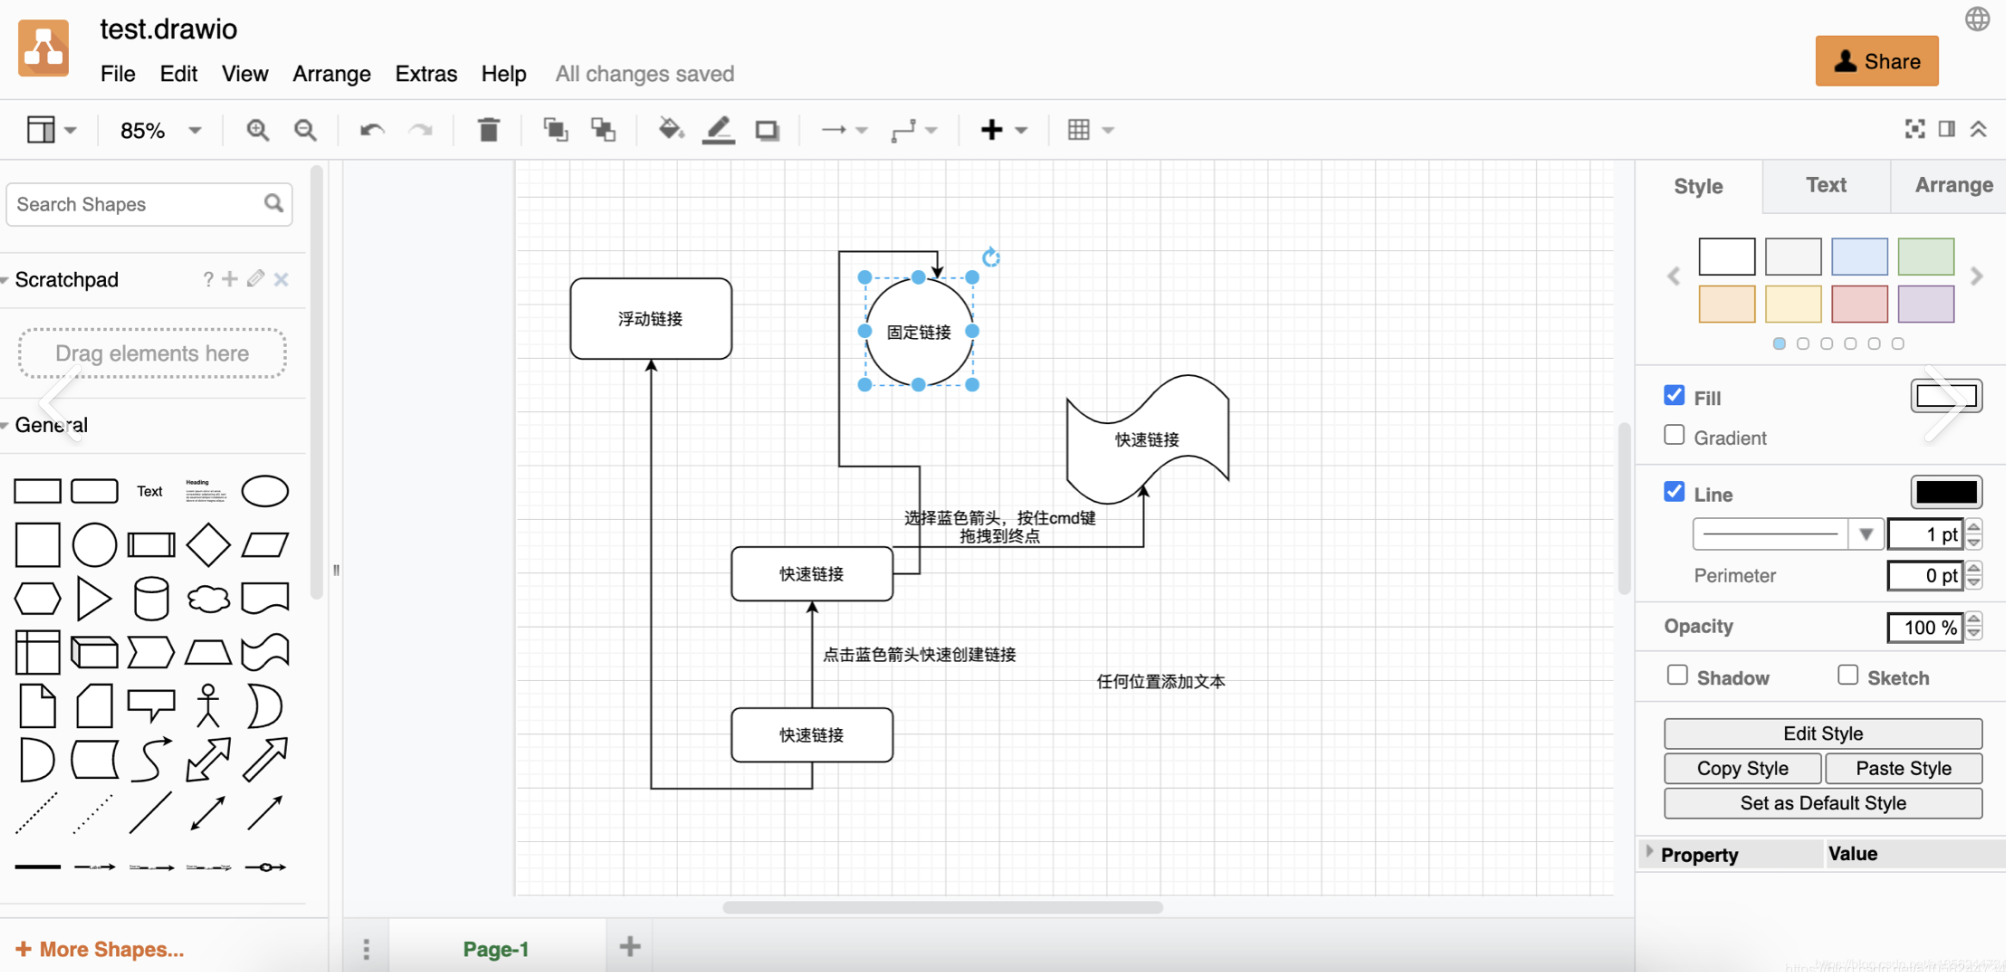Click the Undo arrow icon
Screen dimensions: 2006x972
pyautogui.click(x=372, y=130)
